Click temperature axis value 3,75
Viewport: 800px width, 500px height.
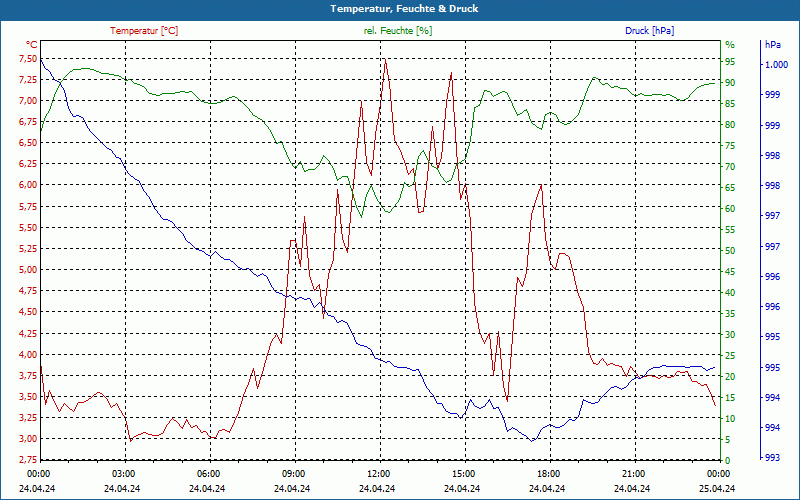pos(28,376)
